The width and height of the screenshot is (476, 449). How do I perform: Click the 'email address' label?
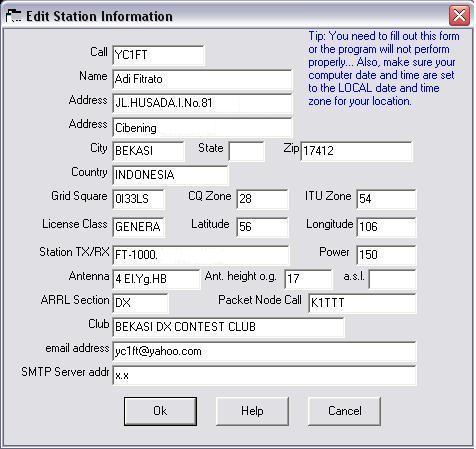[77, 348]
